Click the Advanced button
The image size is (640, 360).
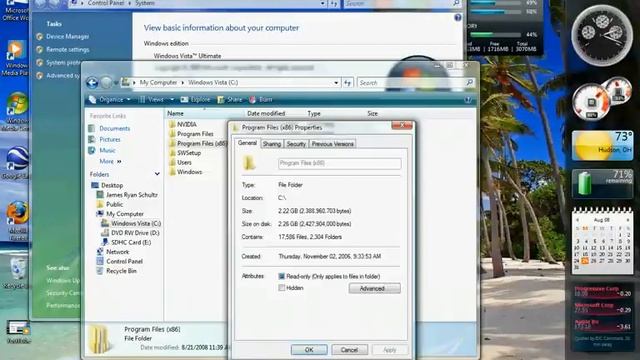374,289
